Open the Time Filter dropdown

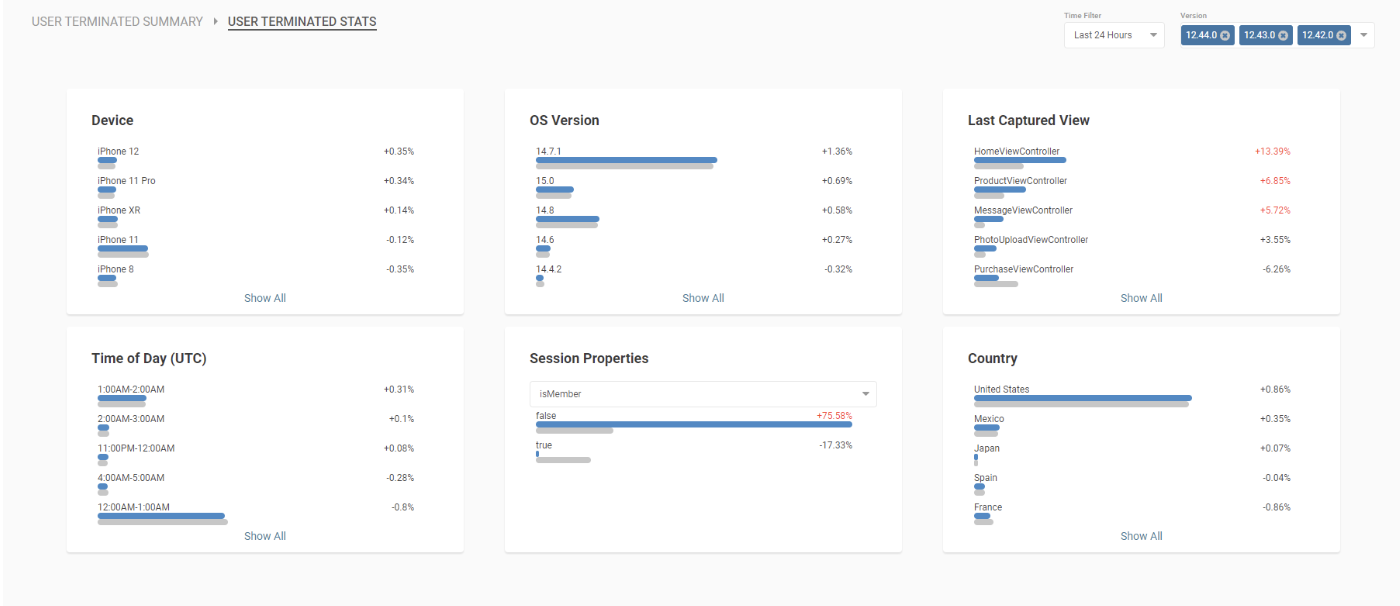[x=1114, y=35]
